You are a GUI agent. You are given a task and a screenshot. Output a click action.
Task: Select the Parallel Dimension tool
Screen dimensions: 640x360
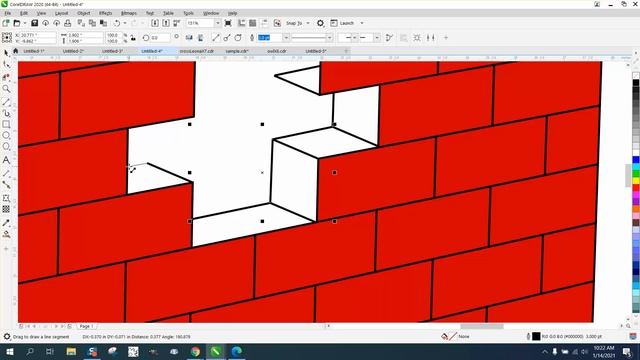[x=6, y=173]
